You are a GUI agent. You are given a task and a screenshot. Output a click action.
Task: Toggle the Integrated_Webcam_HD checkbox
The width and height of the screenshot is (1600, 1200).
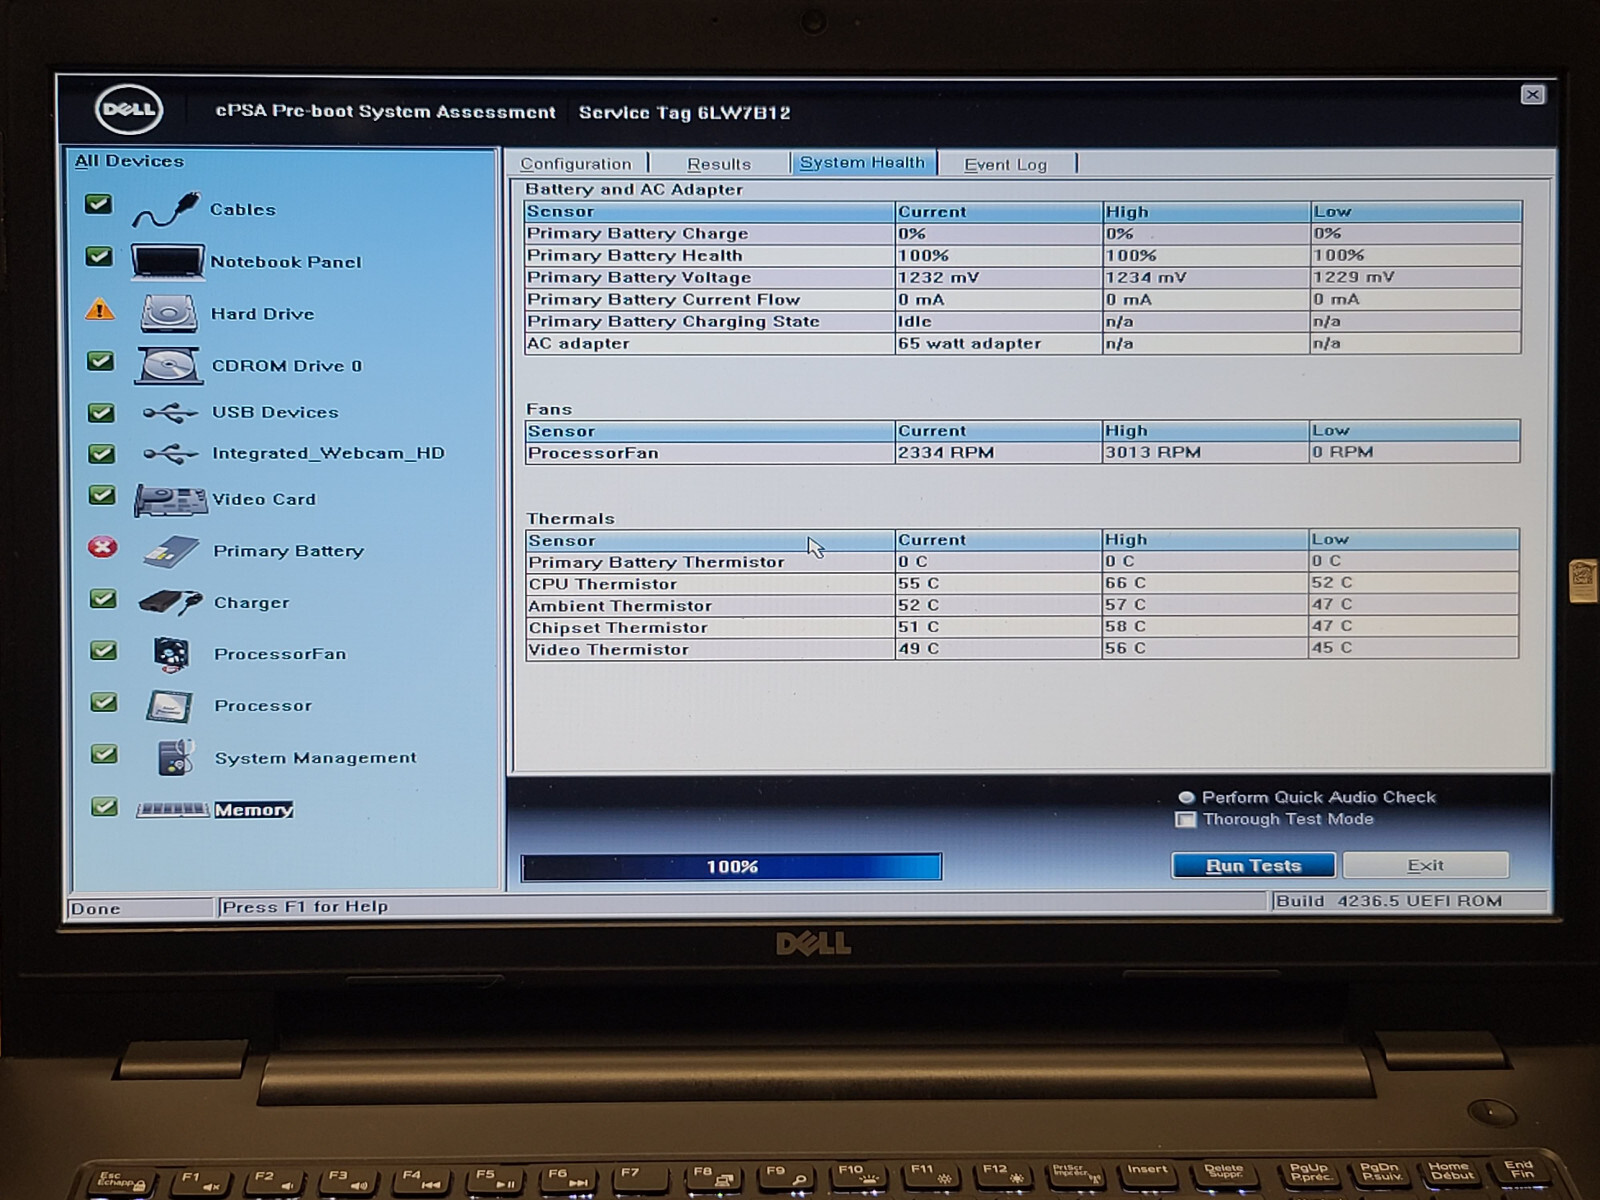[x=101, y=454]
